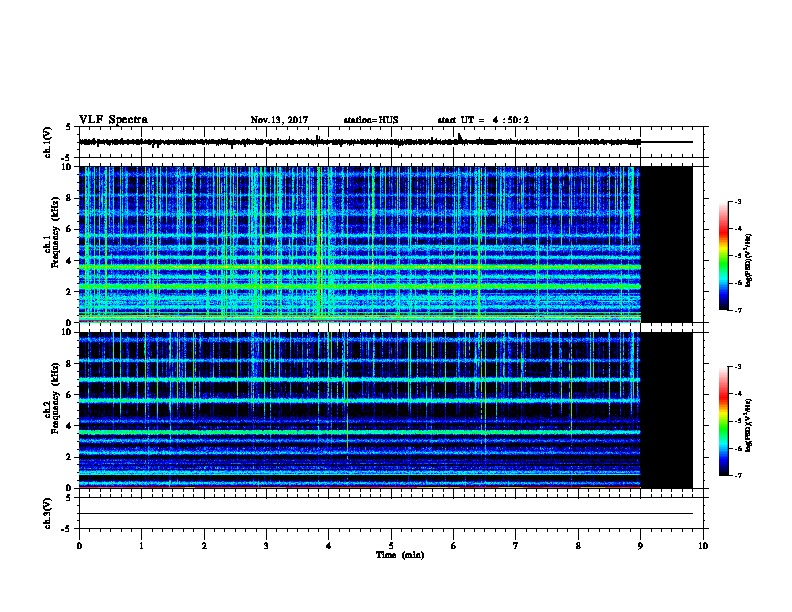Click the flat ch.3 voltage trace line
This screenshot has width=792, height=612.
coord(386,514)
